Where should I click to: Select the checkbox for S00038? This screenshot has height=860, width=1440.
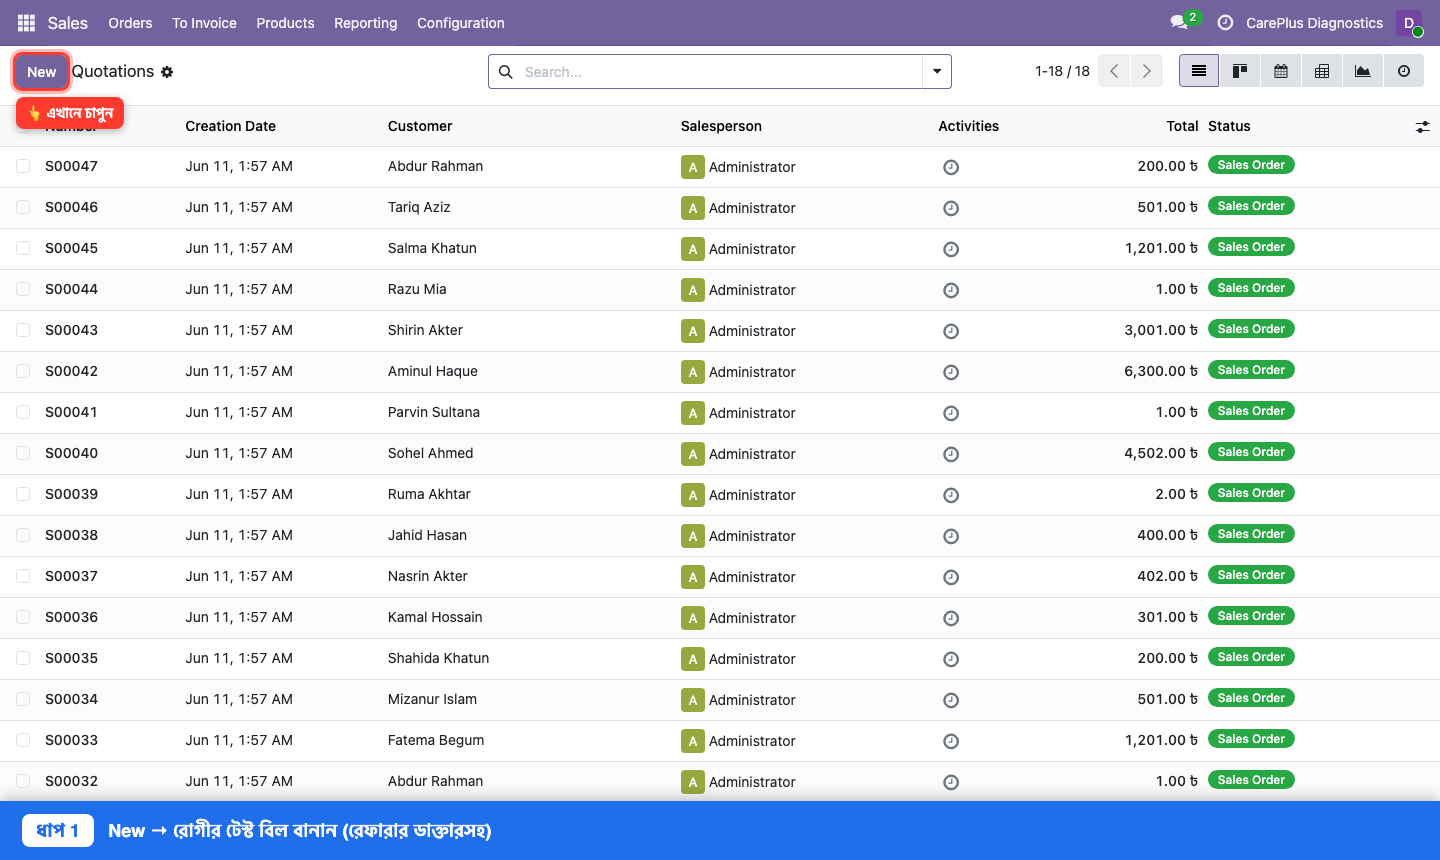(23, 535)
